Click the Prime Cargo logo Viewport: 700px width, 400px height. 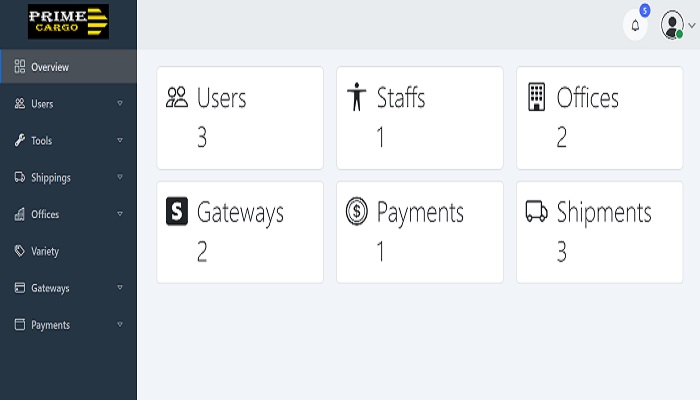68,22
